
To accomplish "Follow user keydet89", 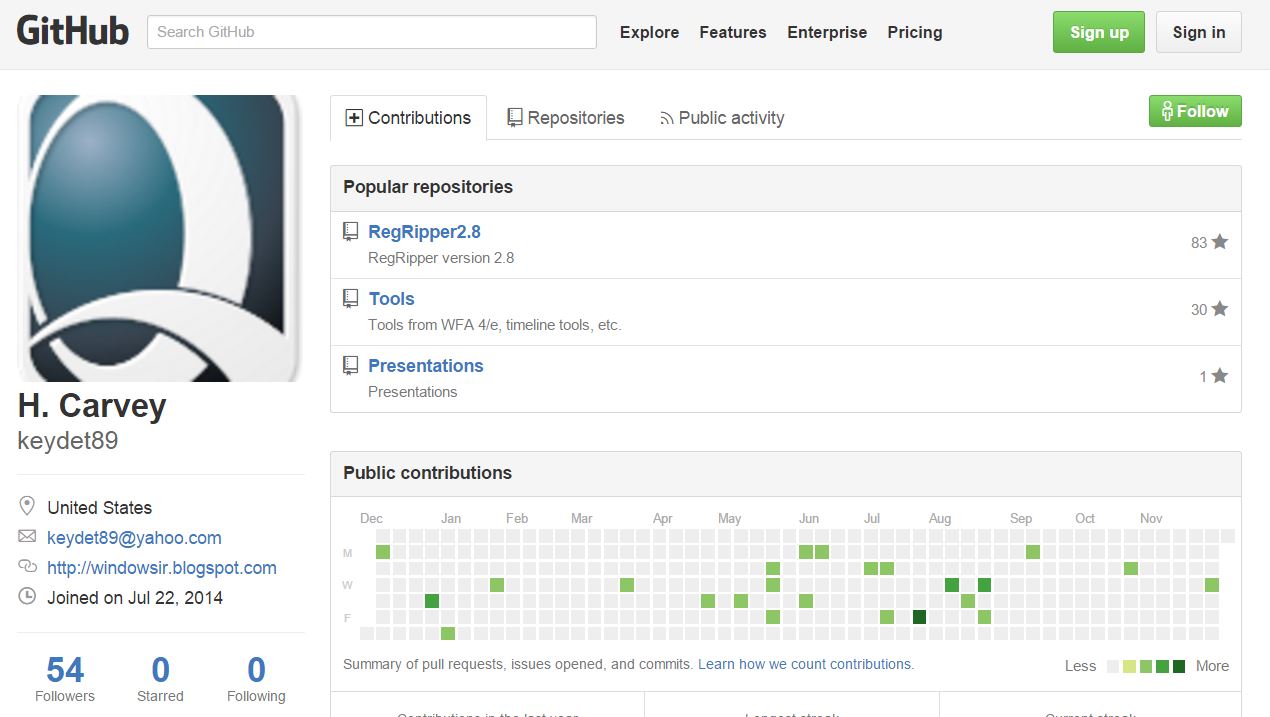I will click(1195, 111).
